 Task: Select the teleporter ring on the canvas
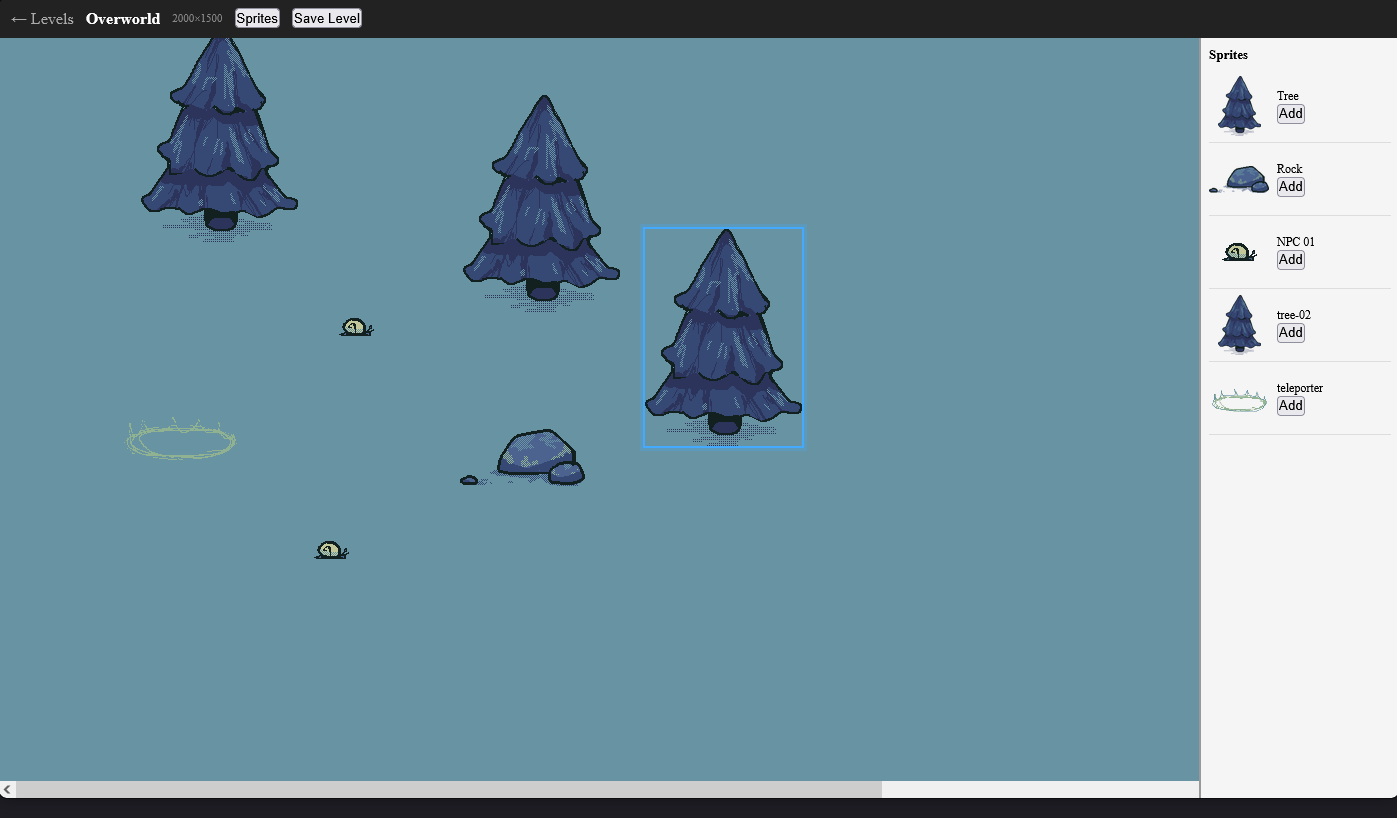(181, 440)
